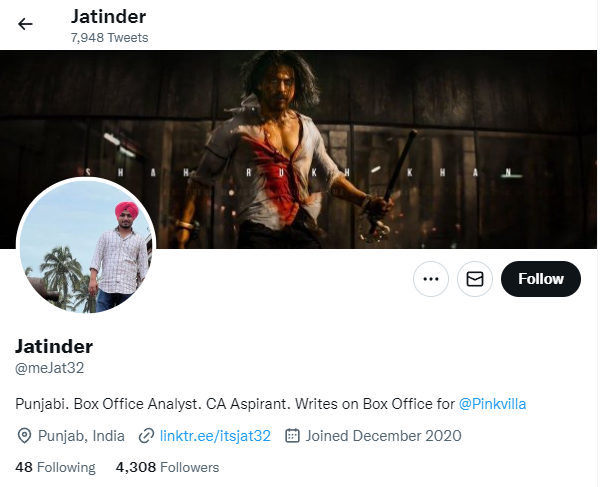601x487 pixels.
Task: Open the three-dot more options menu
Action: (431, 279)
